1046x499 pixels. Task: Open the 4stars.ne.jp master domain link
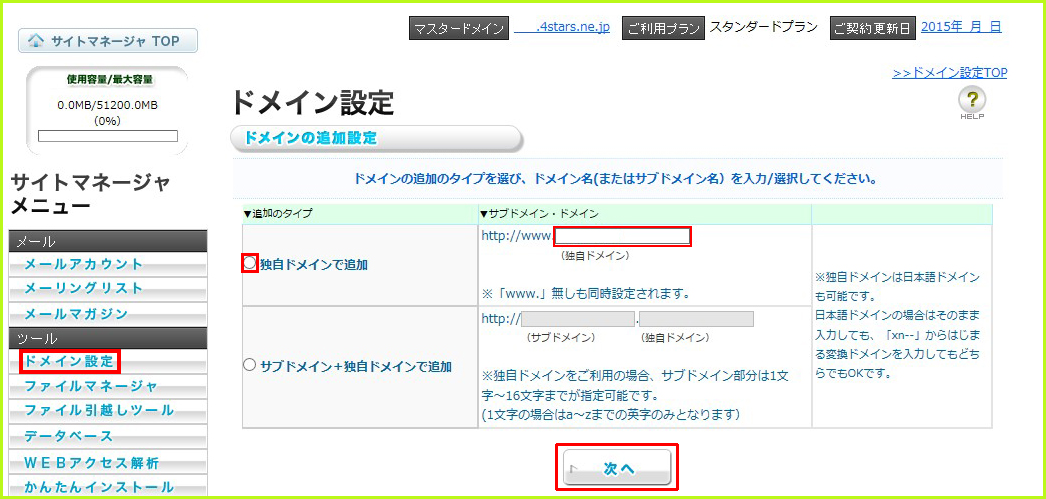(x=561, y=27)
